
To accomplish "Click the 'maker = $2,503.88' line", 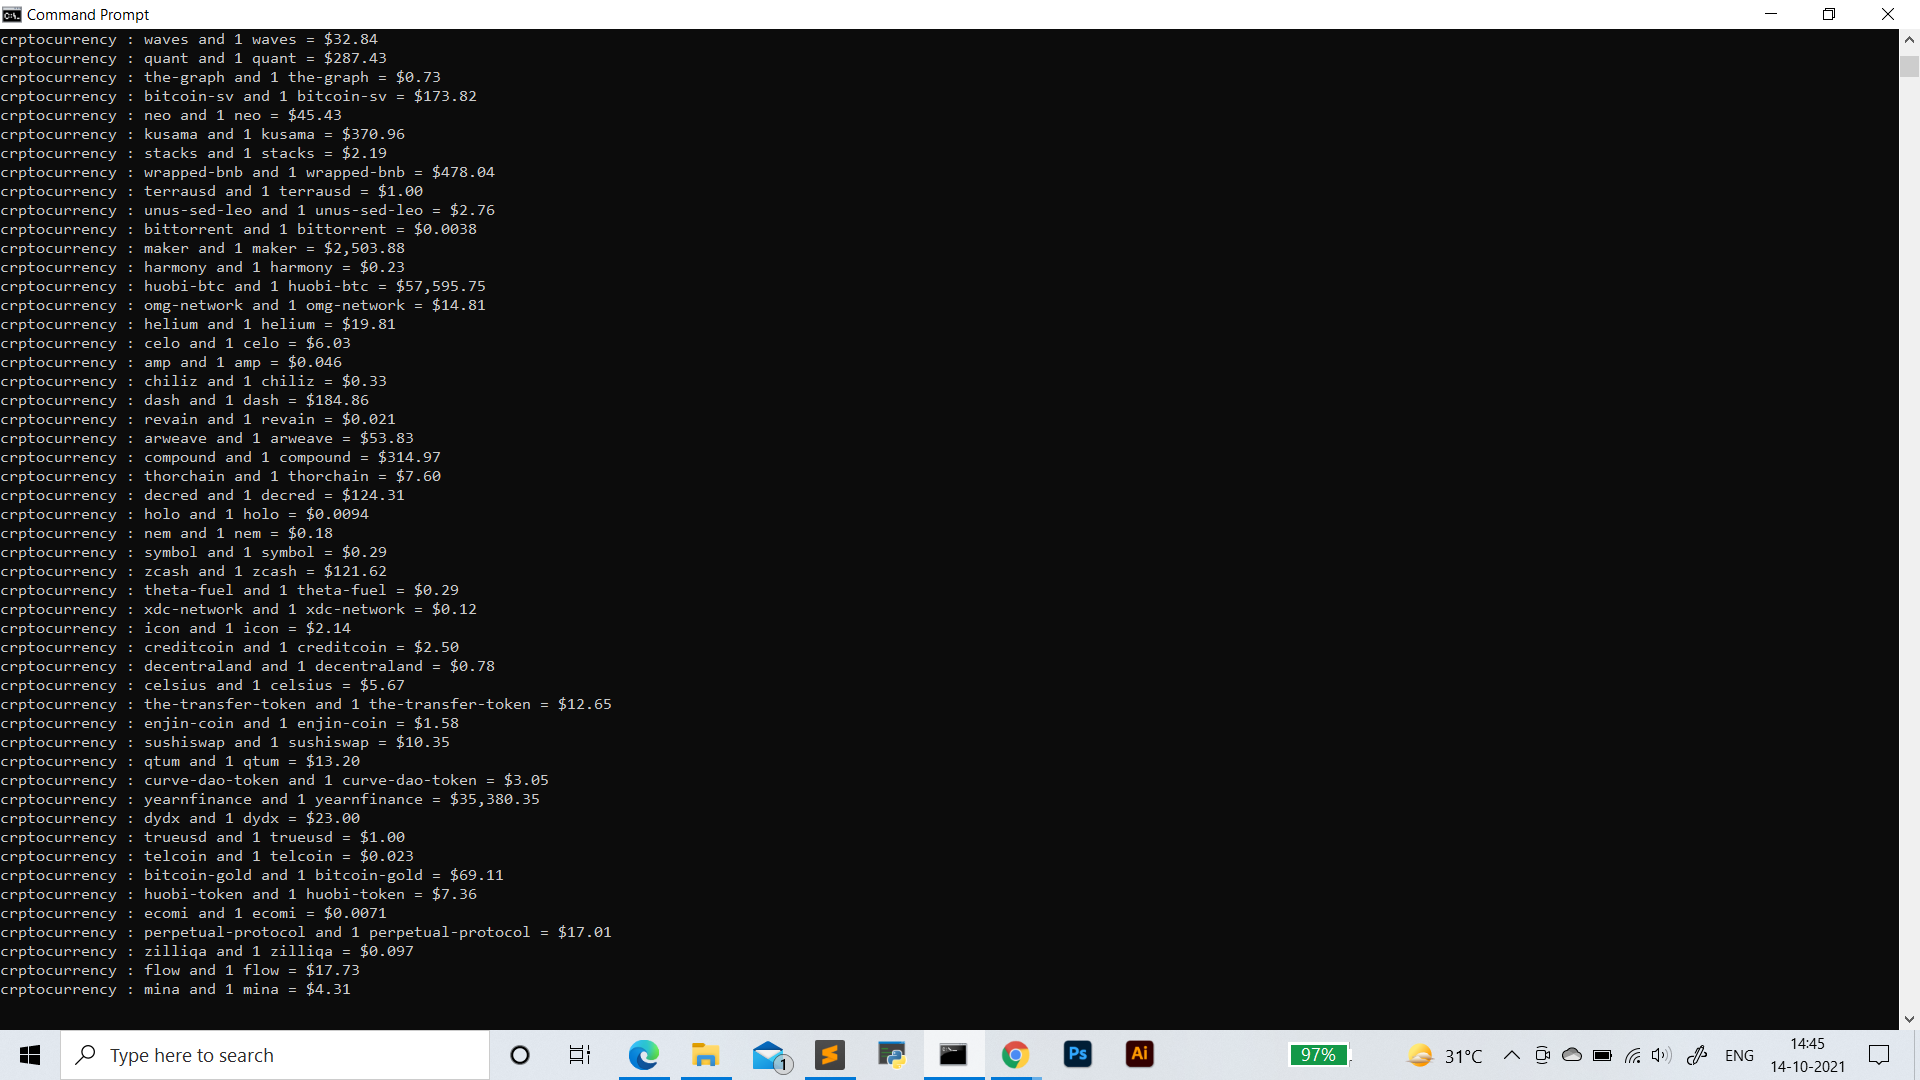I will (x=203, y=248).
